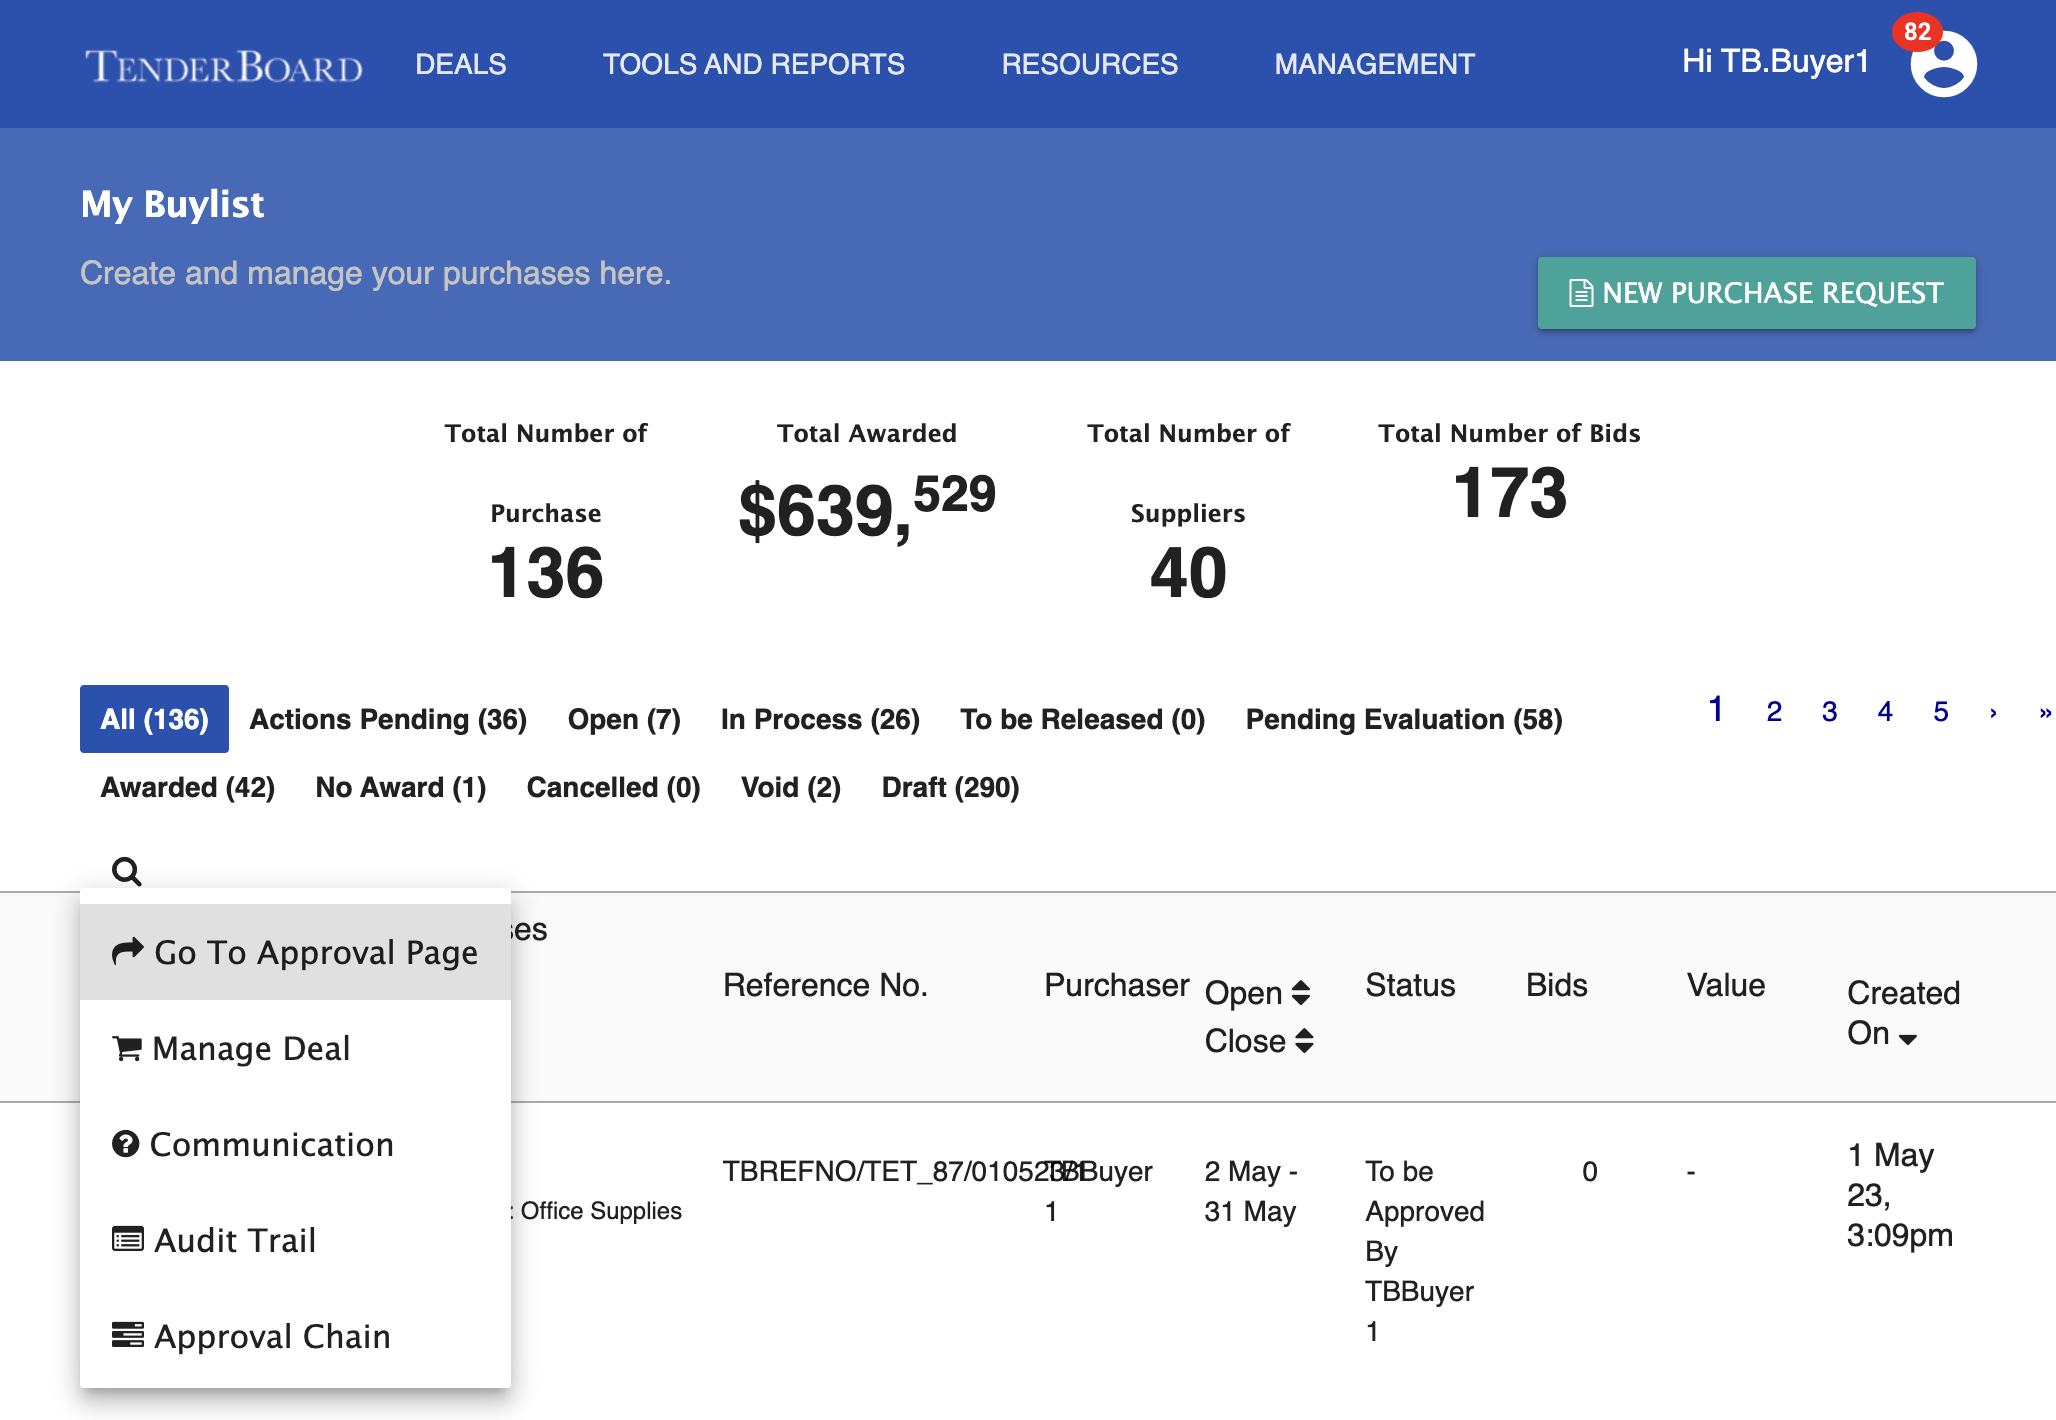Open TOOLS AND REPORTS menu

(x=753, y=64)
